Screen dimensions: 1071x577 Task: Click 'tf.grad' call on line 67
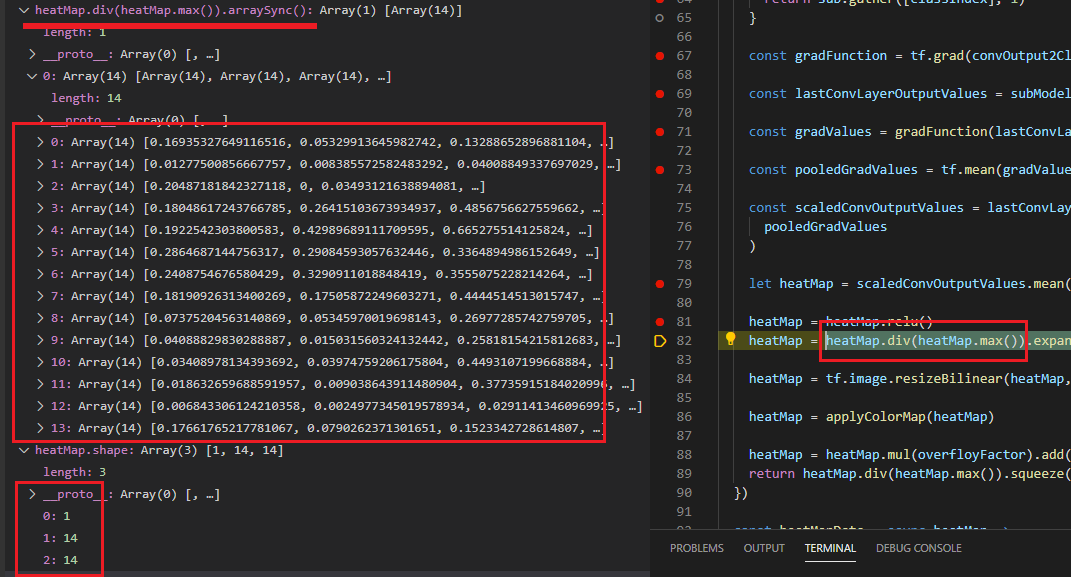point(937,56)
